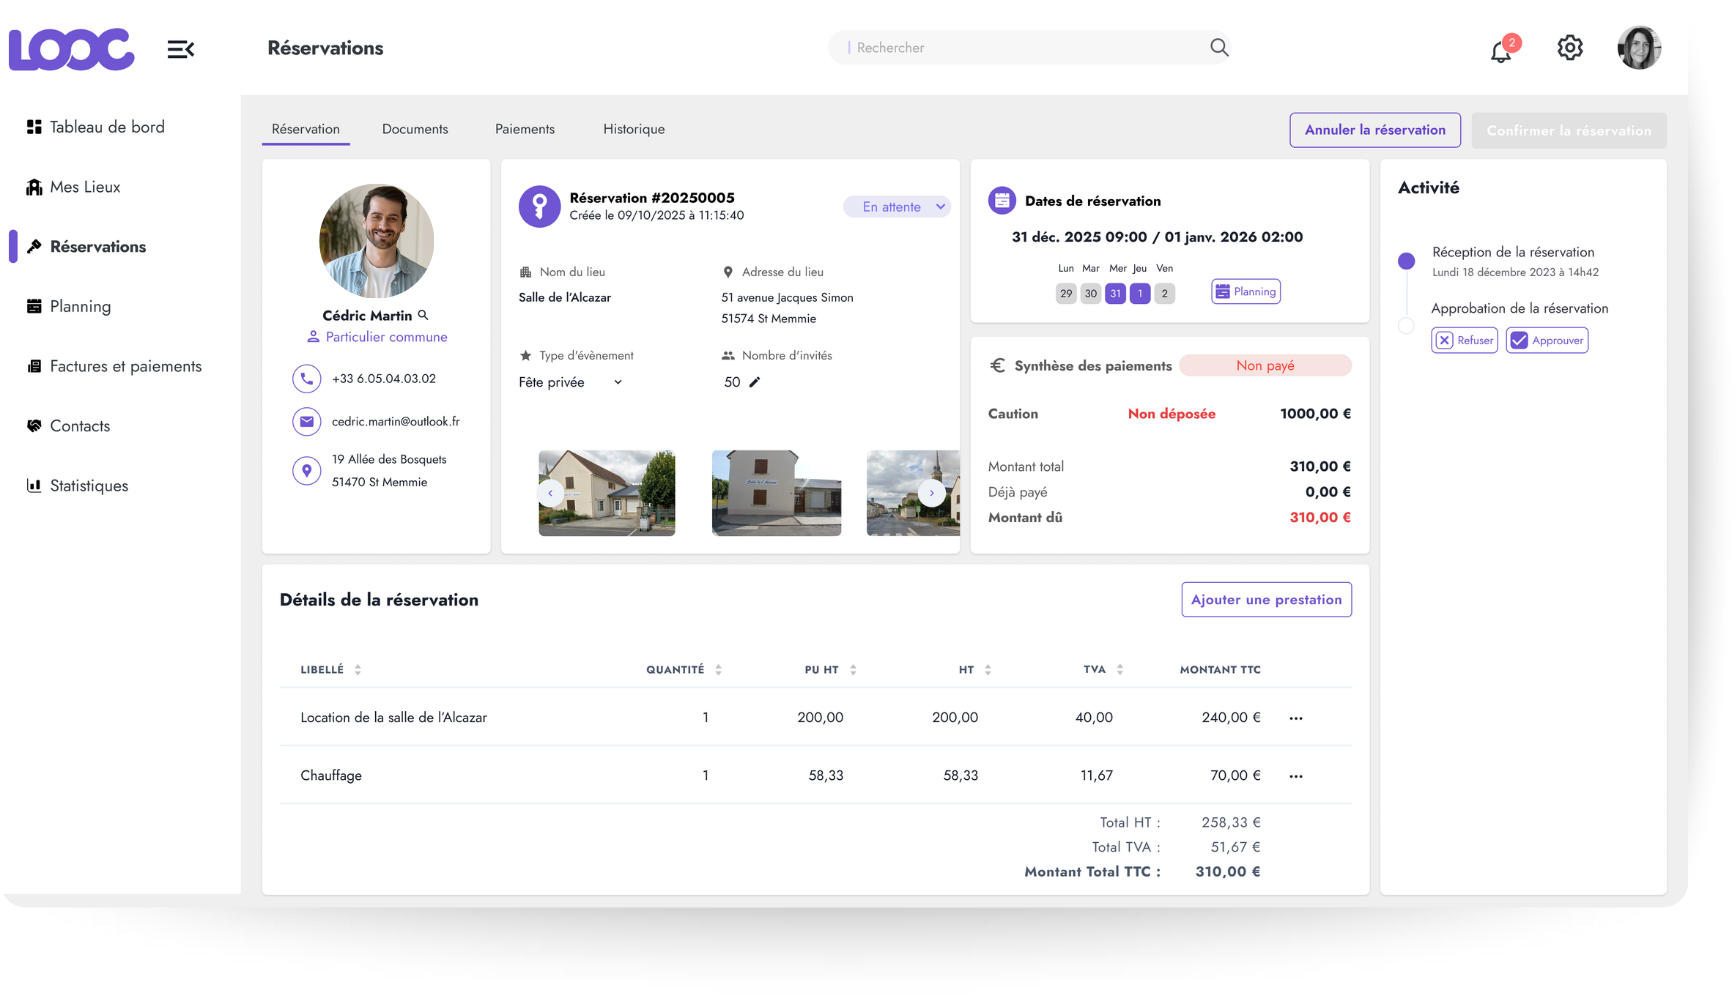1736x998 pixels.
Task: Show next venue photo in carousel
Action: pos(932,493)
